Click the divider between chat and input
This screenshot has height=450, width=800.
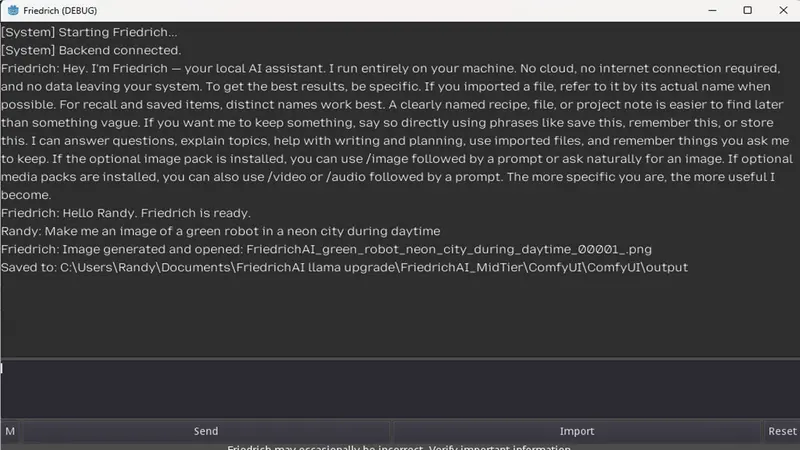400,359
